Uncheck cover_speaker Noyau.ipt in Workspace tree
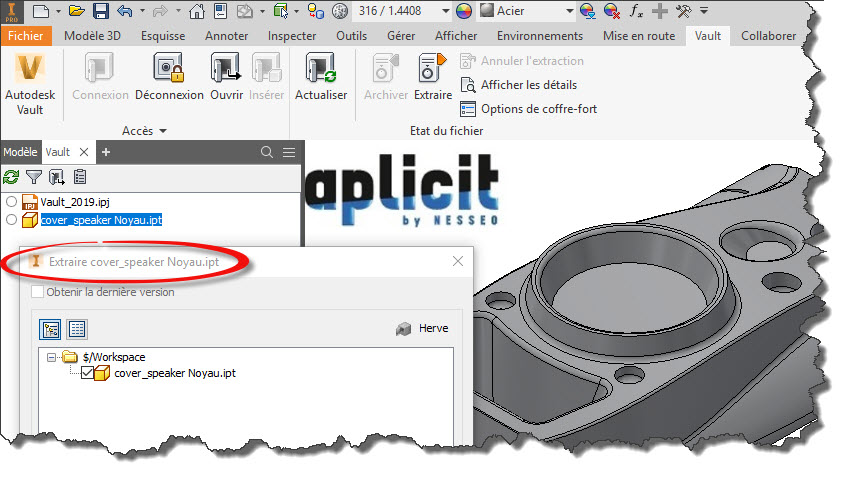The width and height of the screenshot is (847, 477). pos(87,373)
